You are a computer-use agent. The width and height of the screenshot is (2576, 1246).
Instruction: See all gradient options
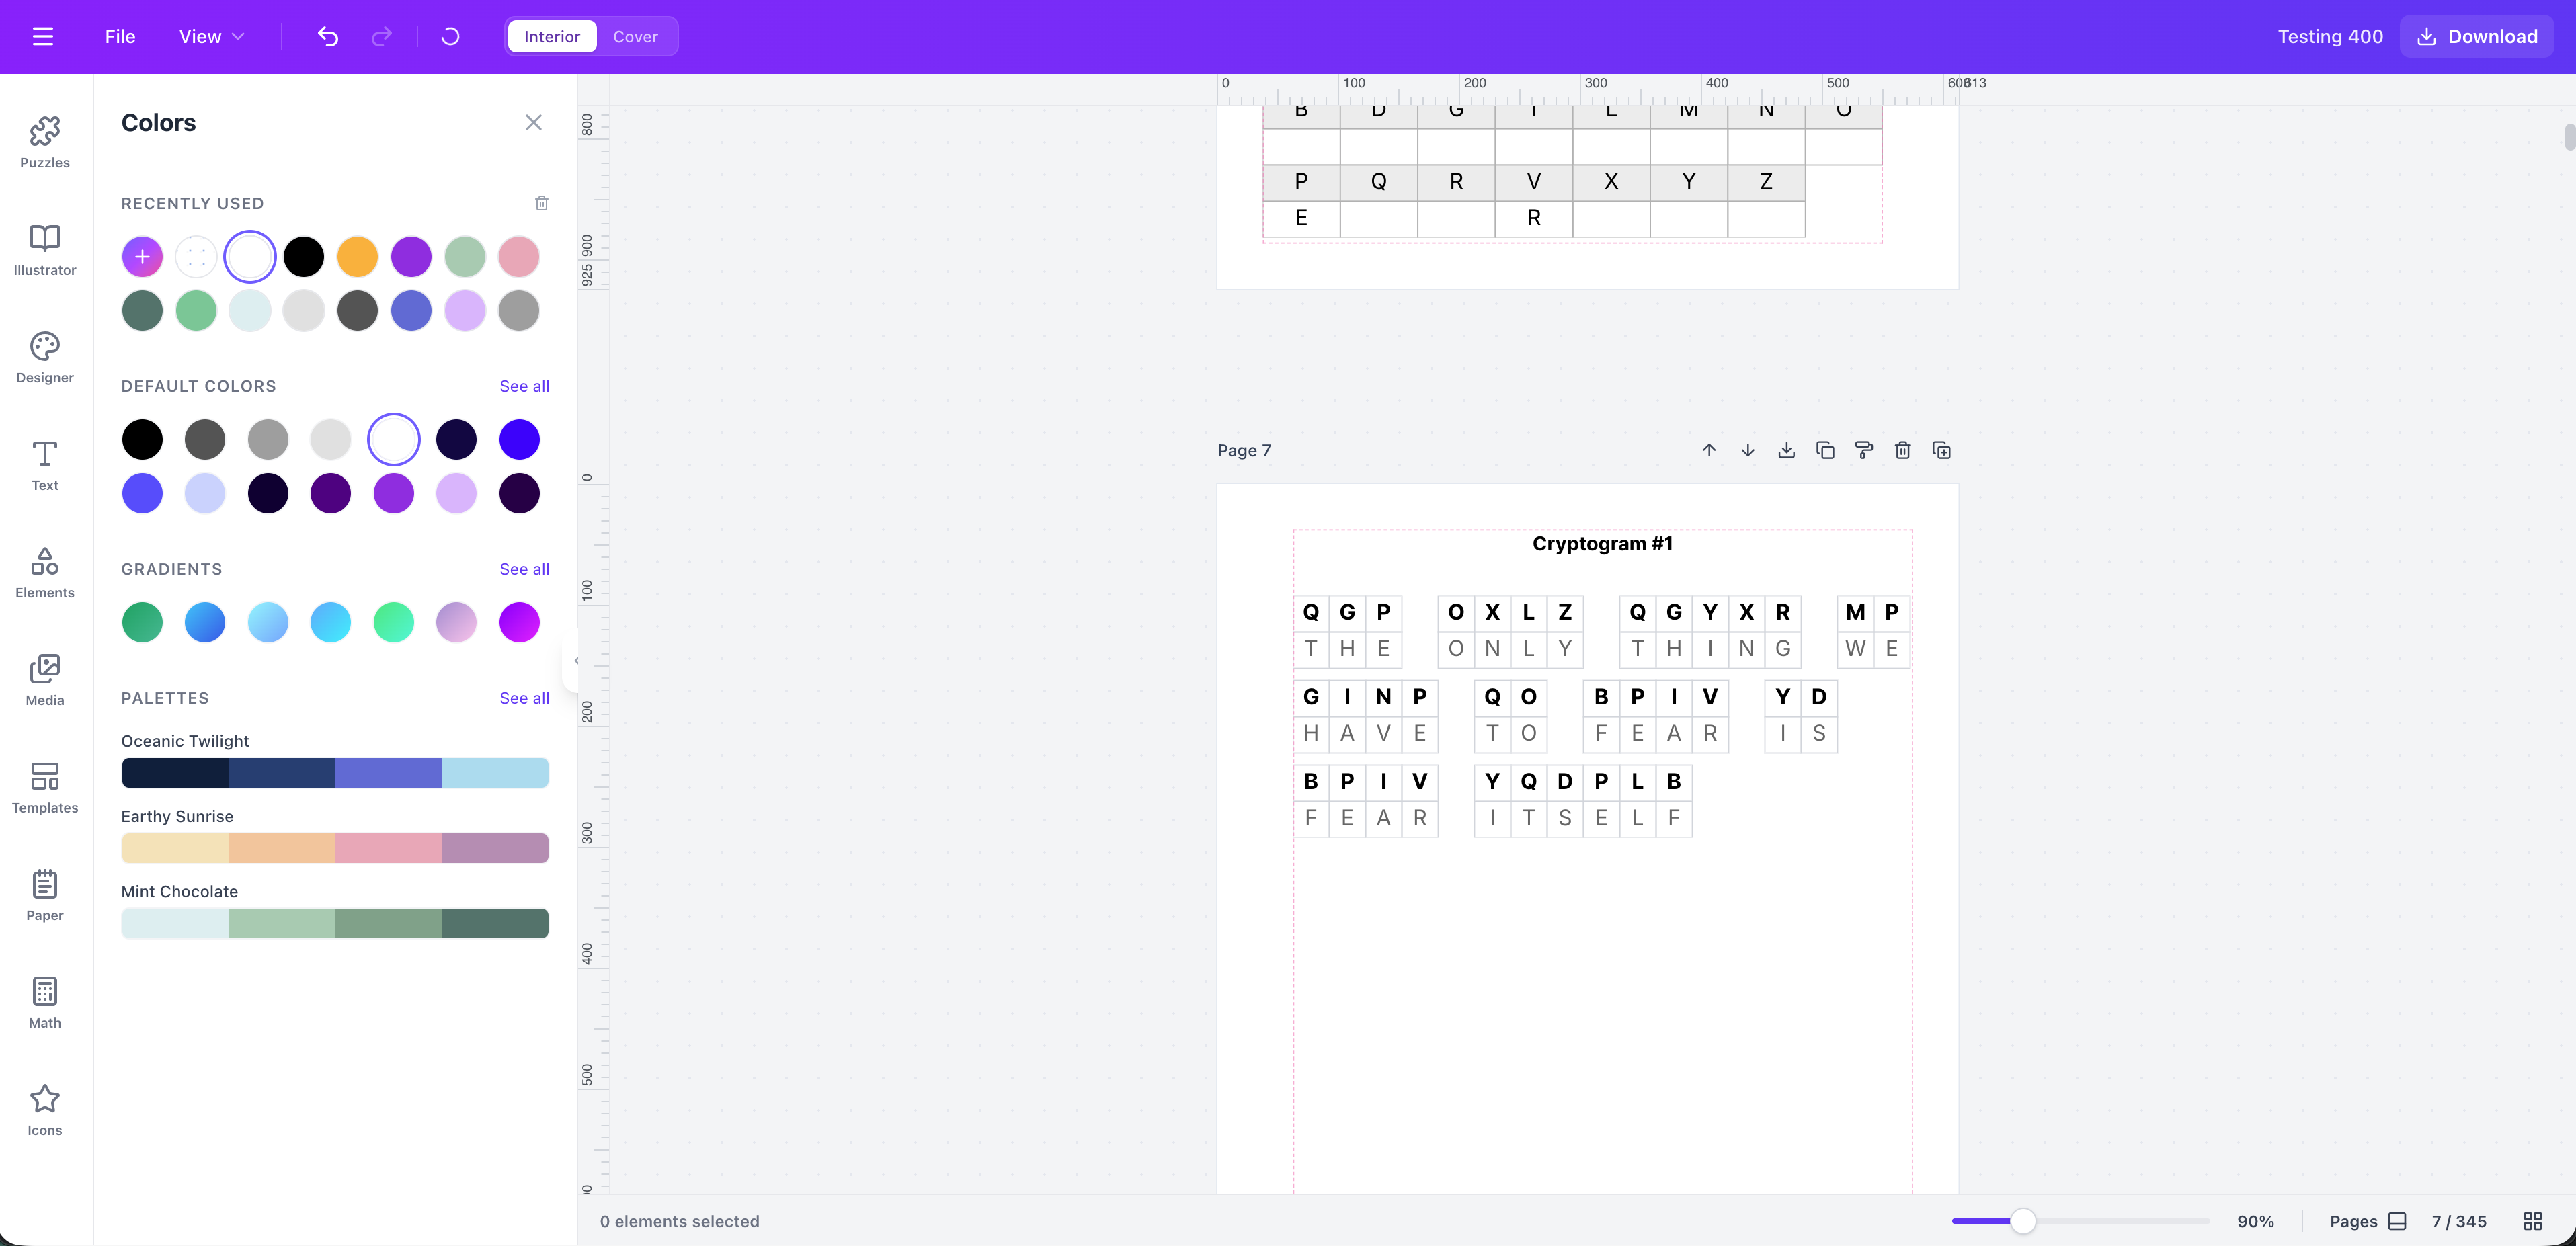(524, 569)
